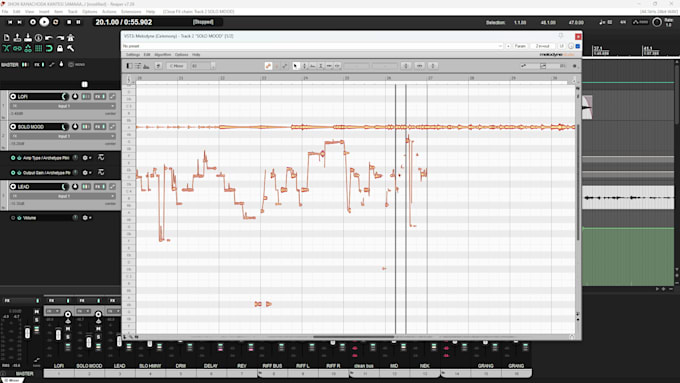This screenshot has width=680, height=383.
Task: Bypass the Volume envelope on LEAD
Action: (x=19, y=218)
